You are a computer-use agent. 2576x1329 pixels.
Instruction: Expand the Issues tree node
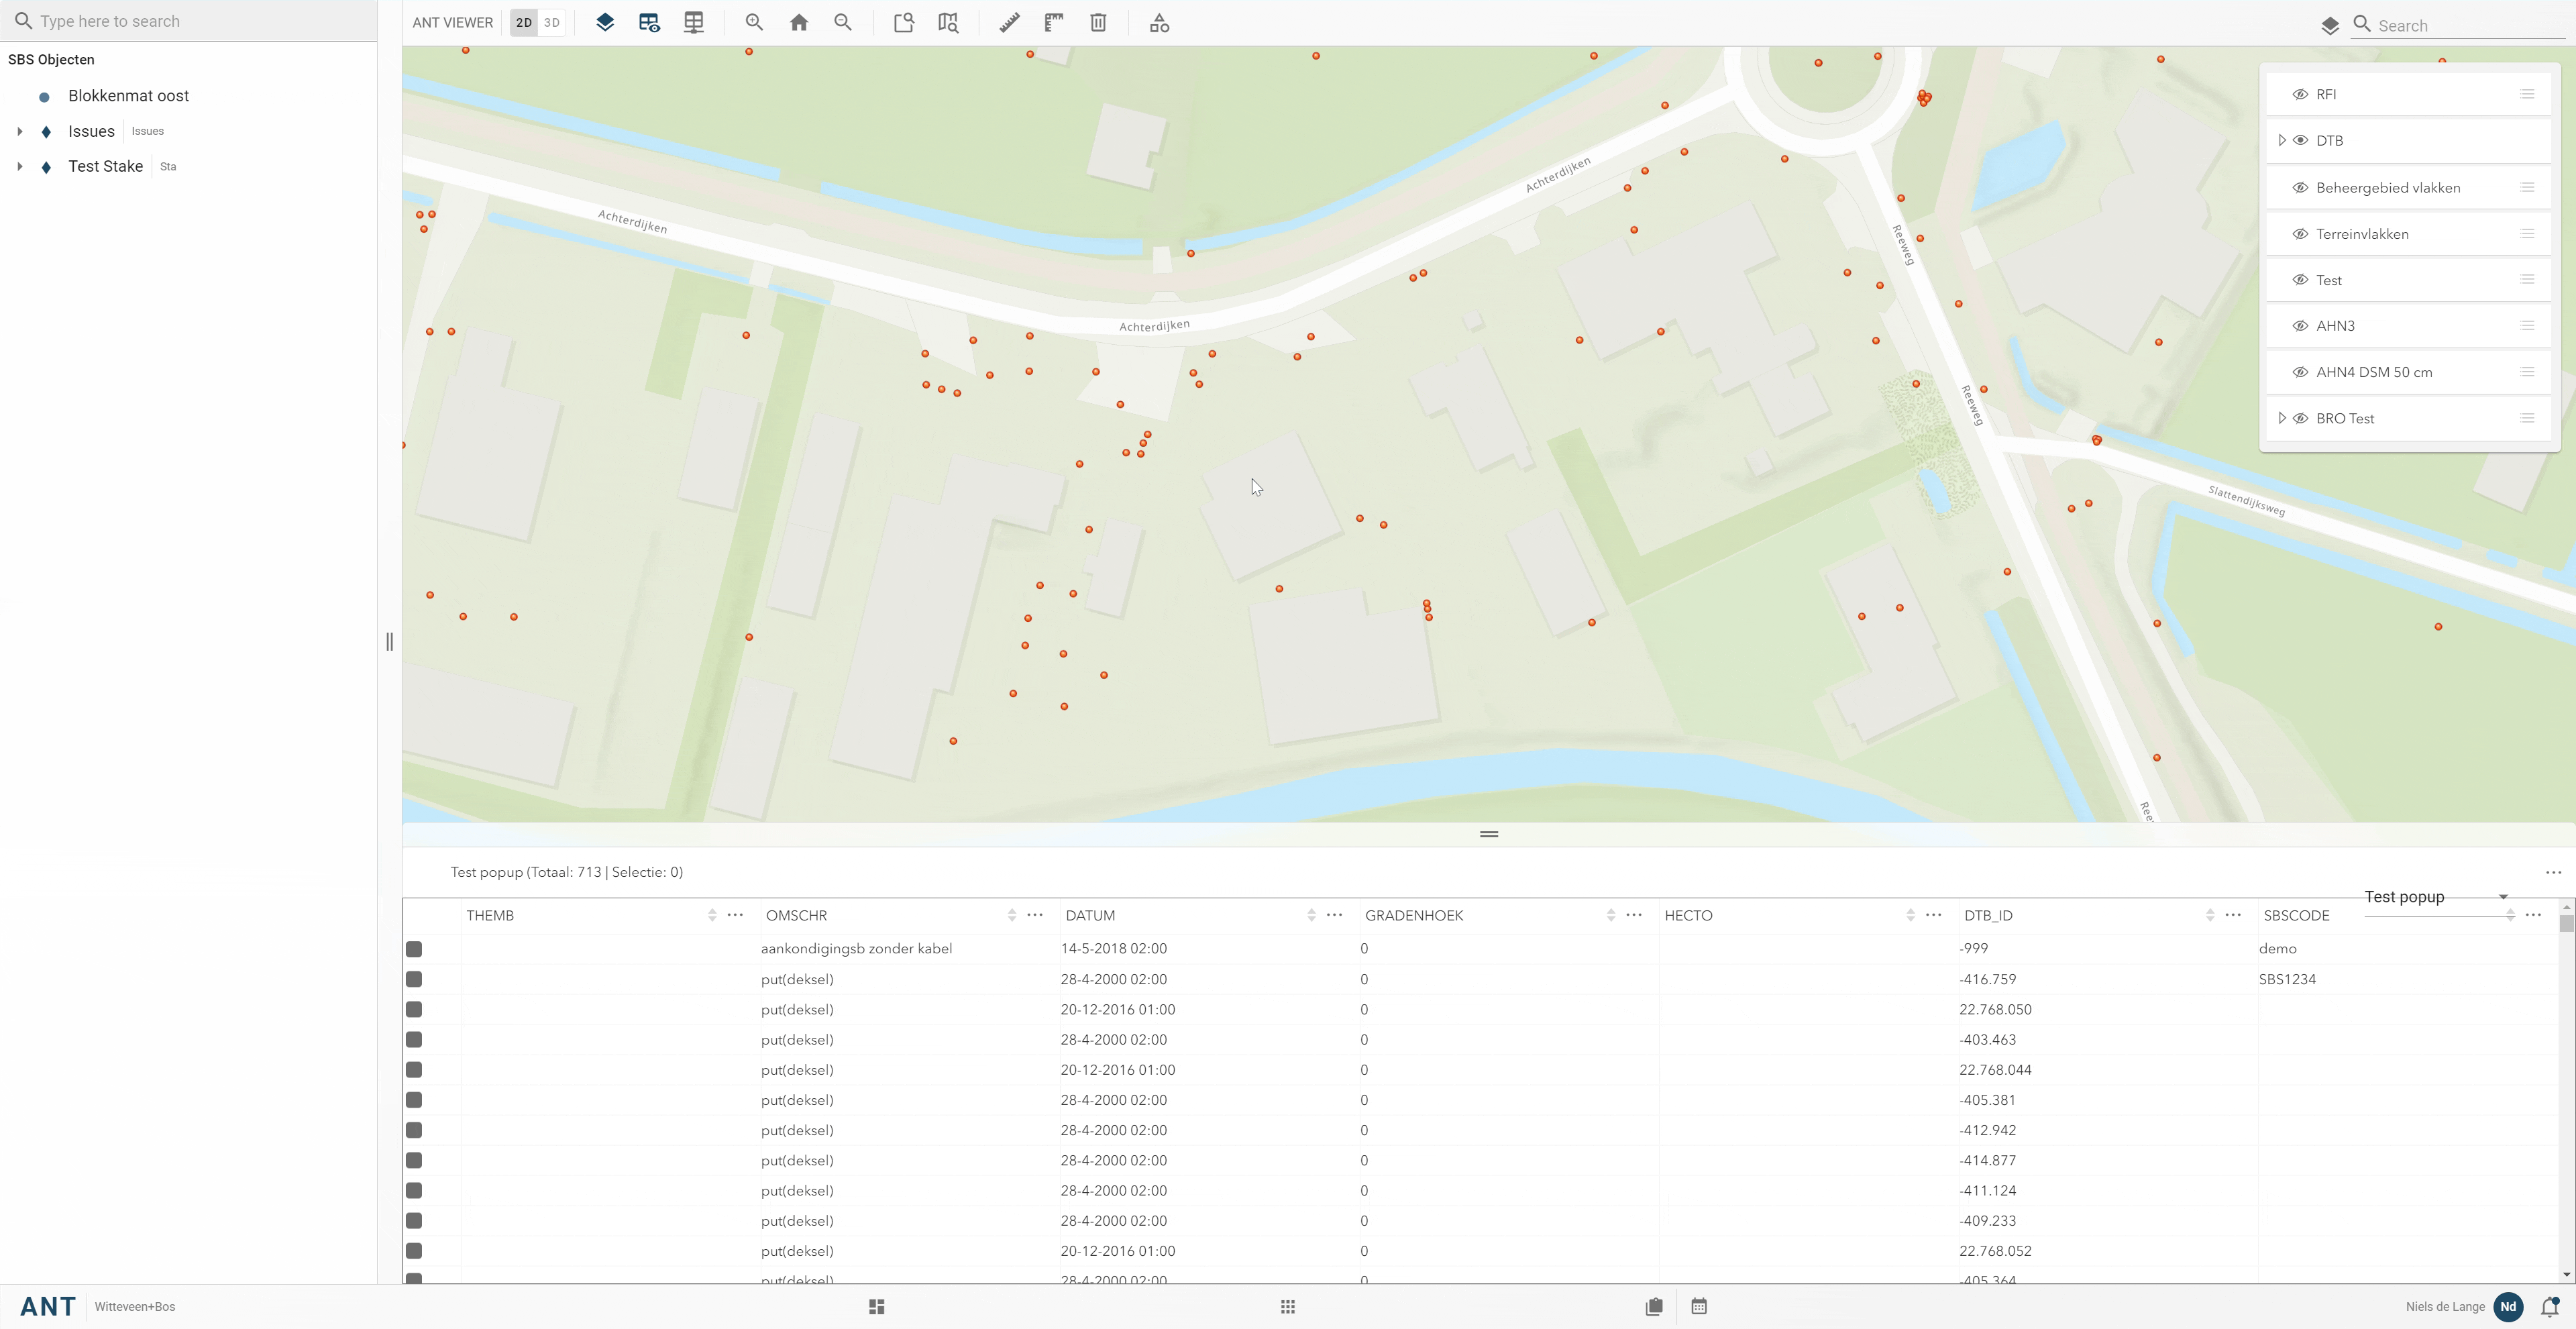[x=20, y=131]
